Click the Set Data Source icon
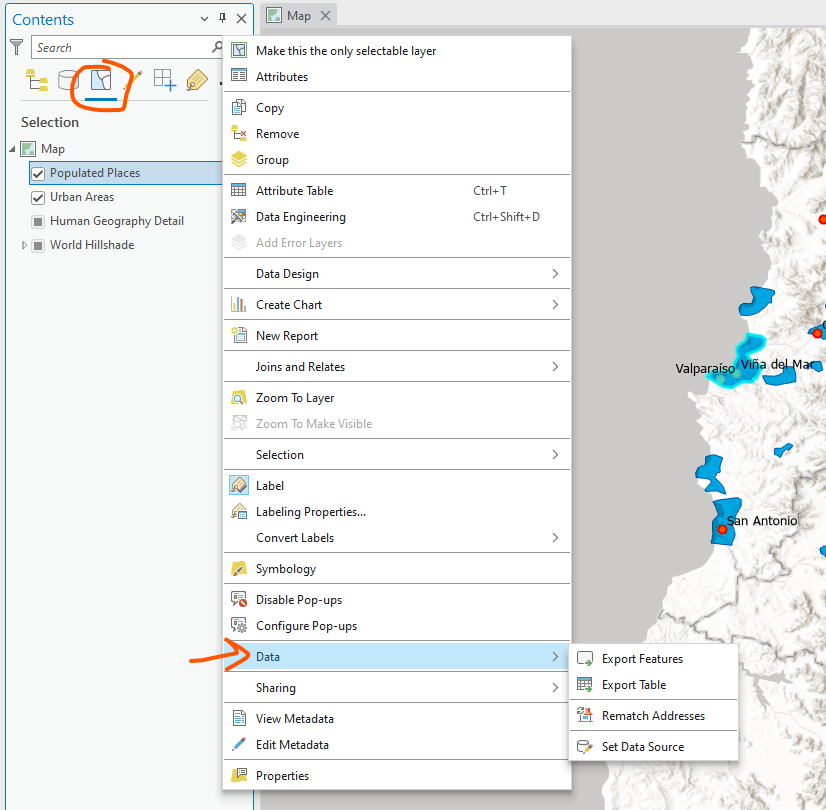The image size is (826, 810). click(x=585, y=746)
